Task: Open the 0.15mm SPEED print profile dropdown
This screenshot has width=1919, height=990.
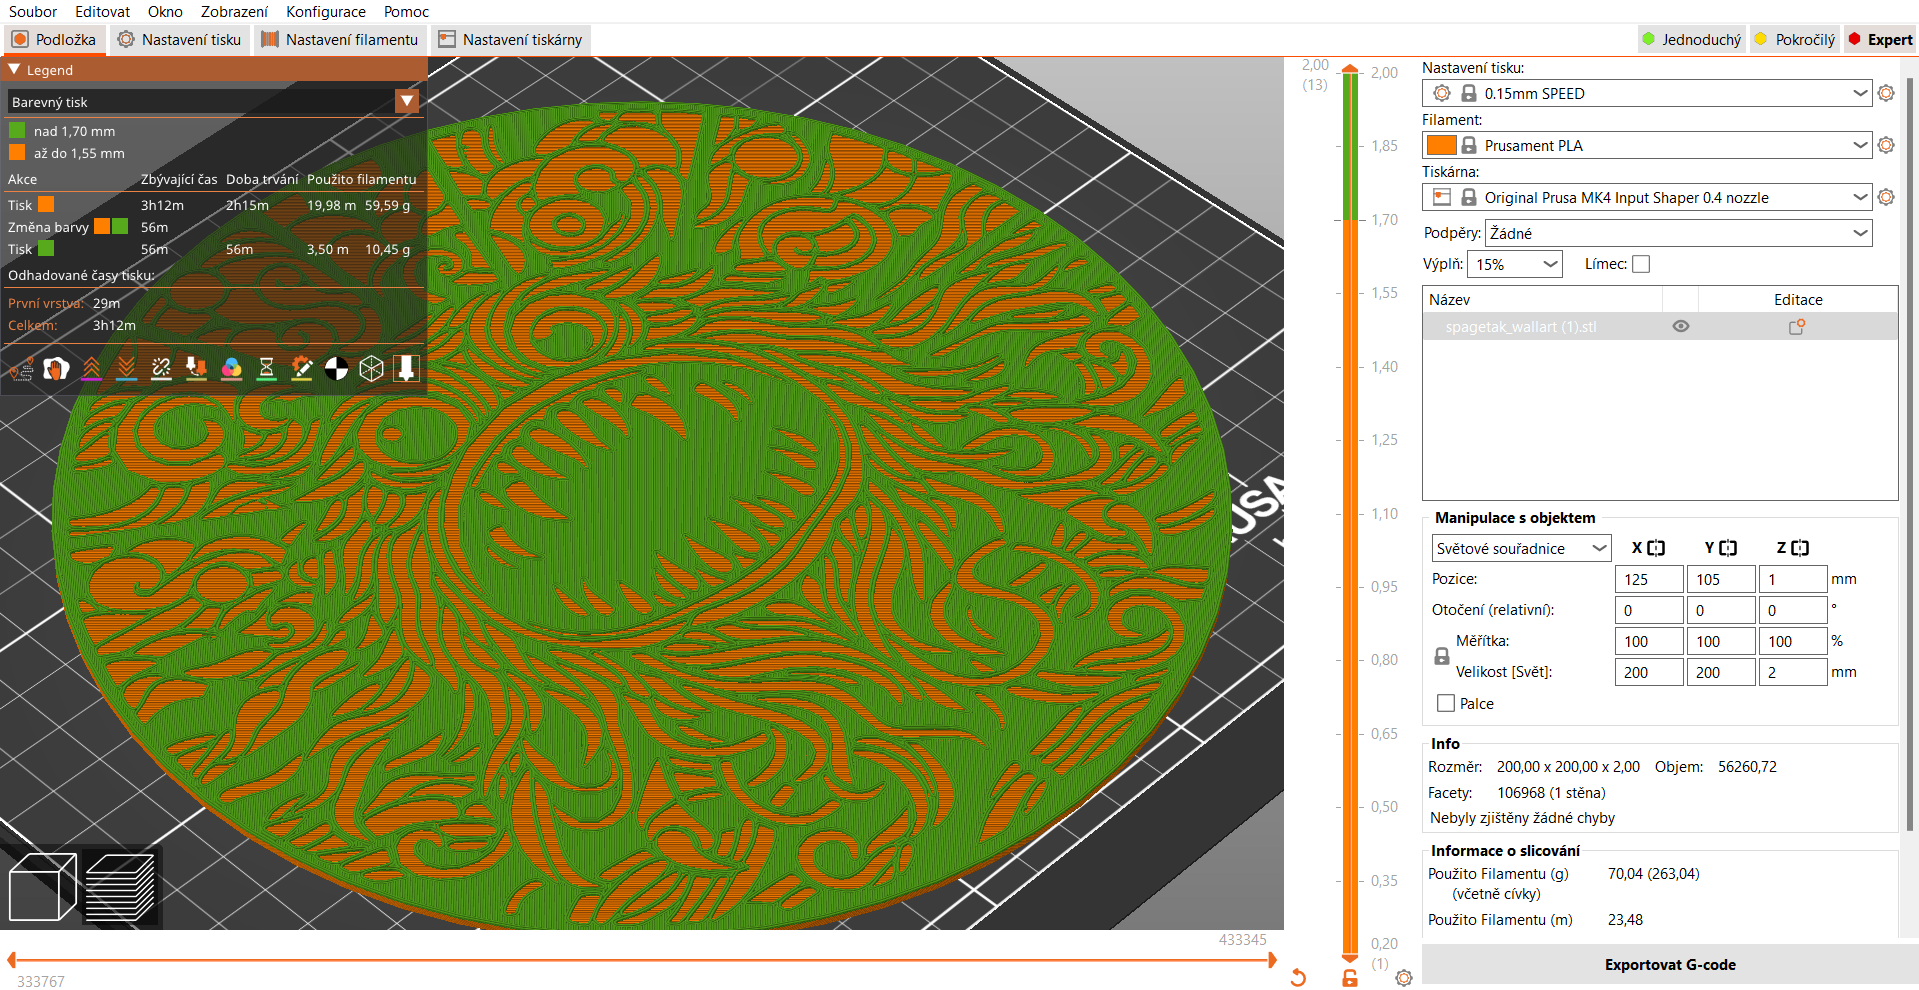Action: click(1646, 93)
